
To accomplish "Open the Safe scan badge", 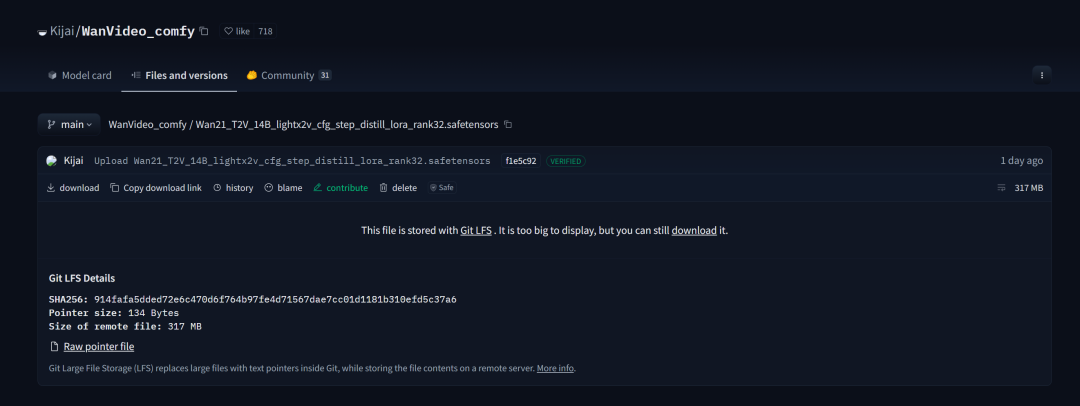I will (442, 187).
